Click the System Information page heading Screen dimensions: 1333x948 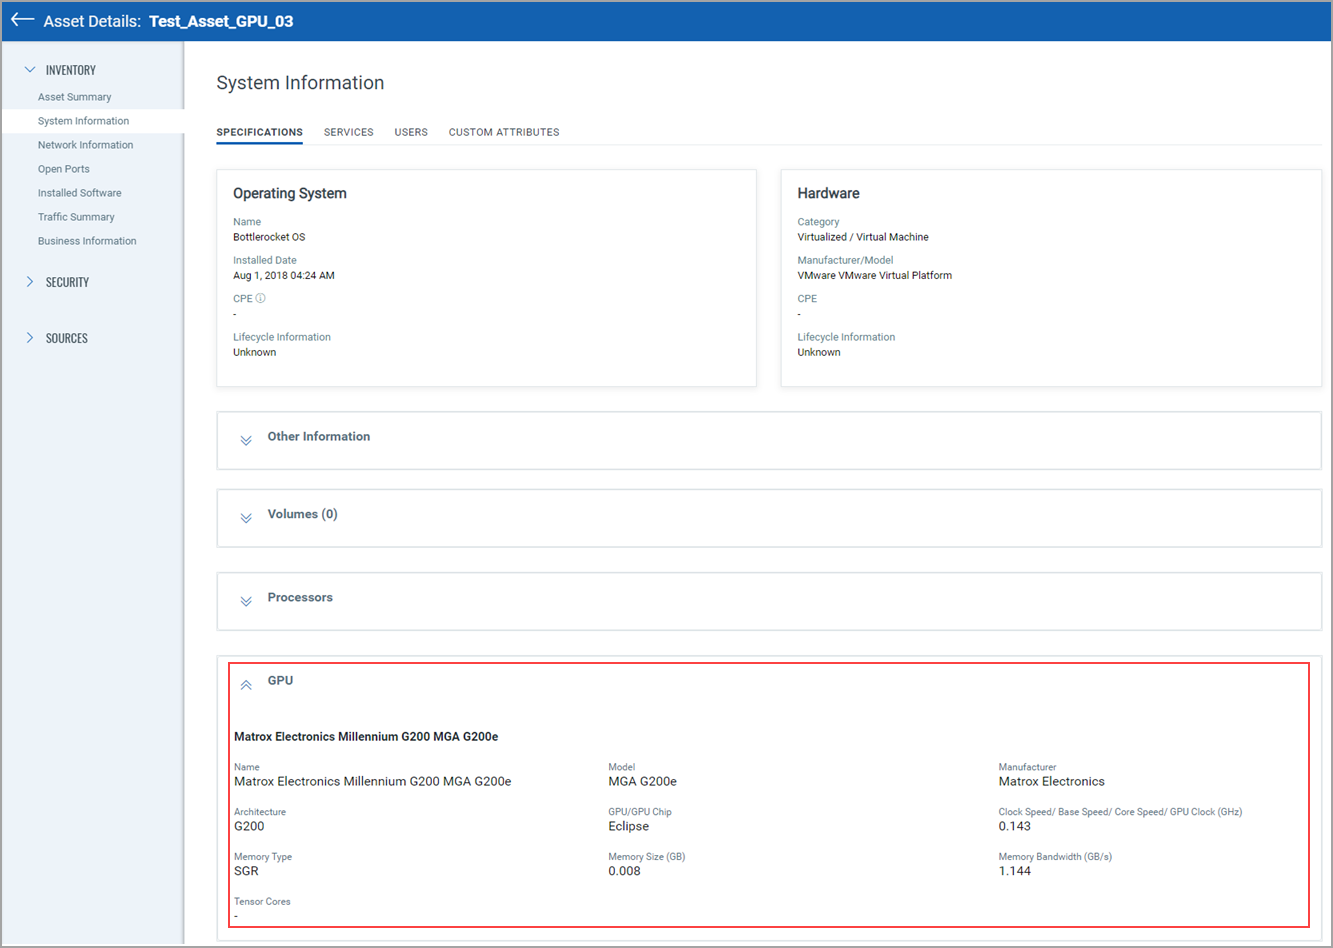[300, 83]
